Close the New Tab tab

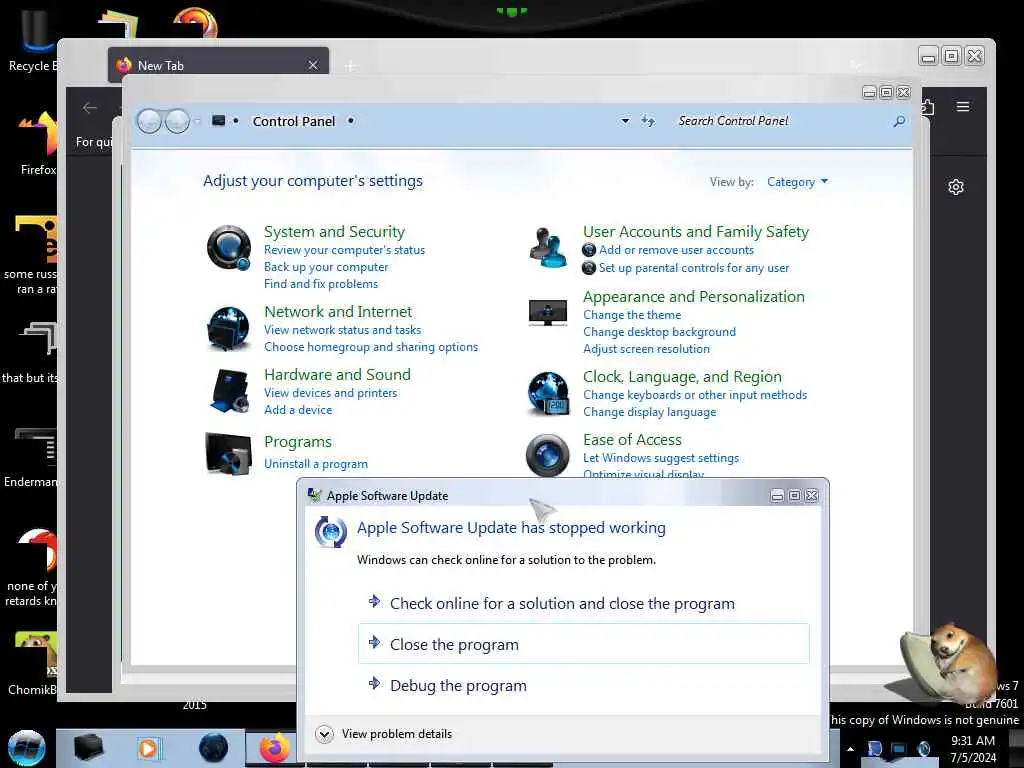pyautogui.click(x=313, y=65)
